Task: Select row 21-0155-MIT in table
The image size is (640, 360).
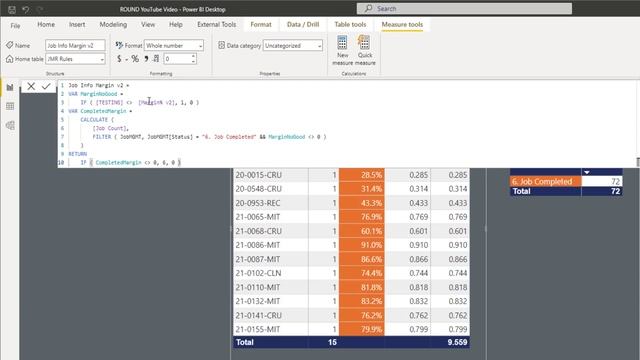Action: point(351,329)
